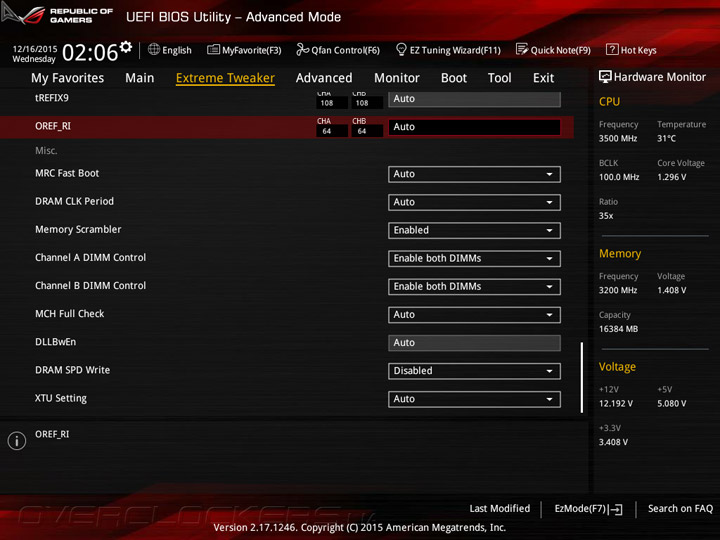
Task: Click Hot Keys question mark icon
Action: click(x=612, y=49)
